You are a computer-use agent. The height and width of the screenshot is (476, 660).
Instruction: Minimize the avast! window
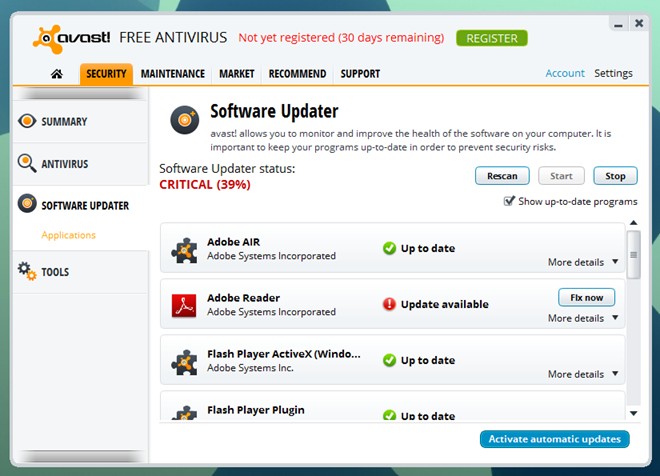(618, 24)
